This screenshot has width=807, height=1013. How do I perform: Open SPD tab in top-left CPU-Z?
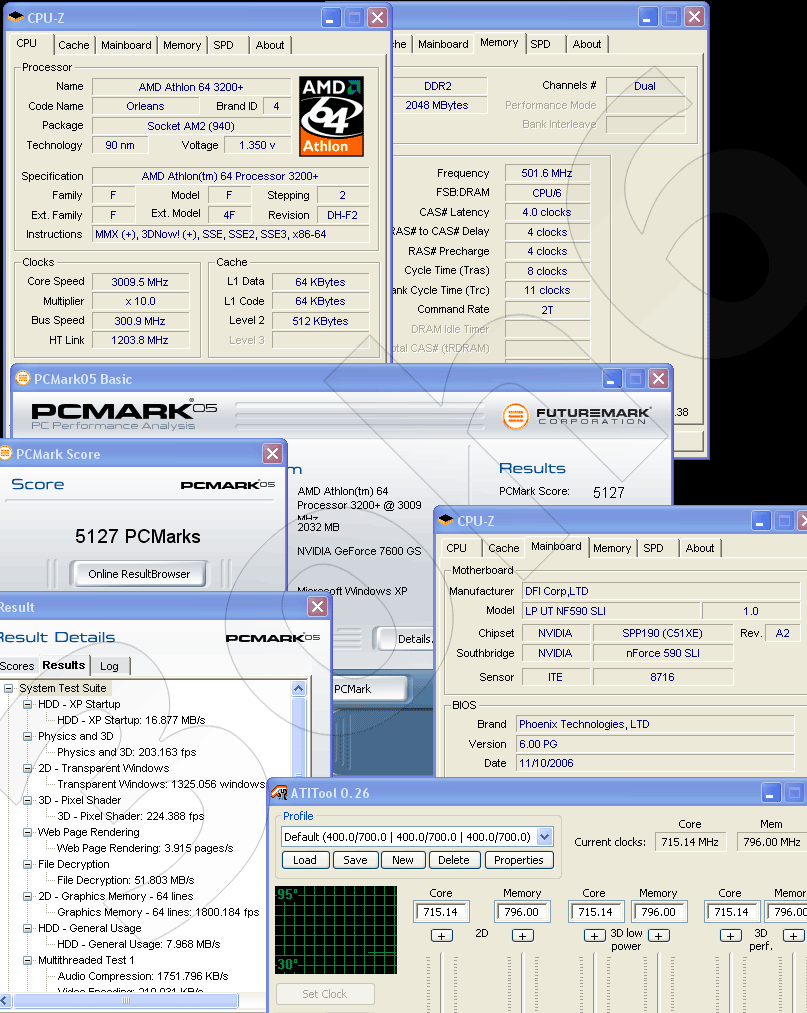[224, 45]
